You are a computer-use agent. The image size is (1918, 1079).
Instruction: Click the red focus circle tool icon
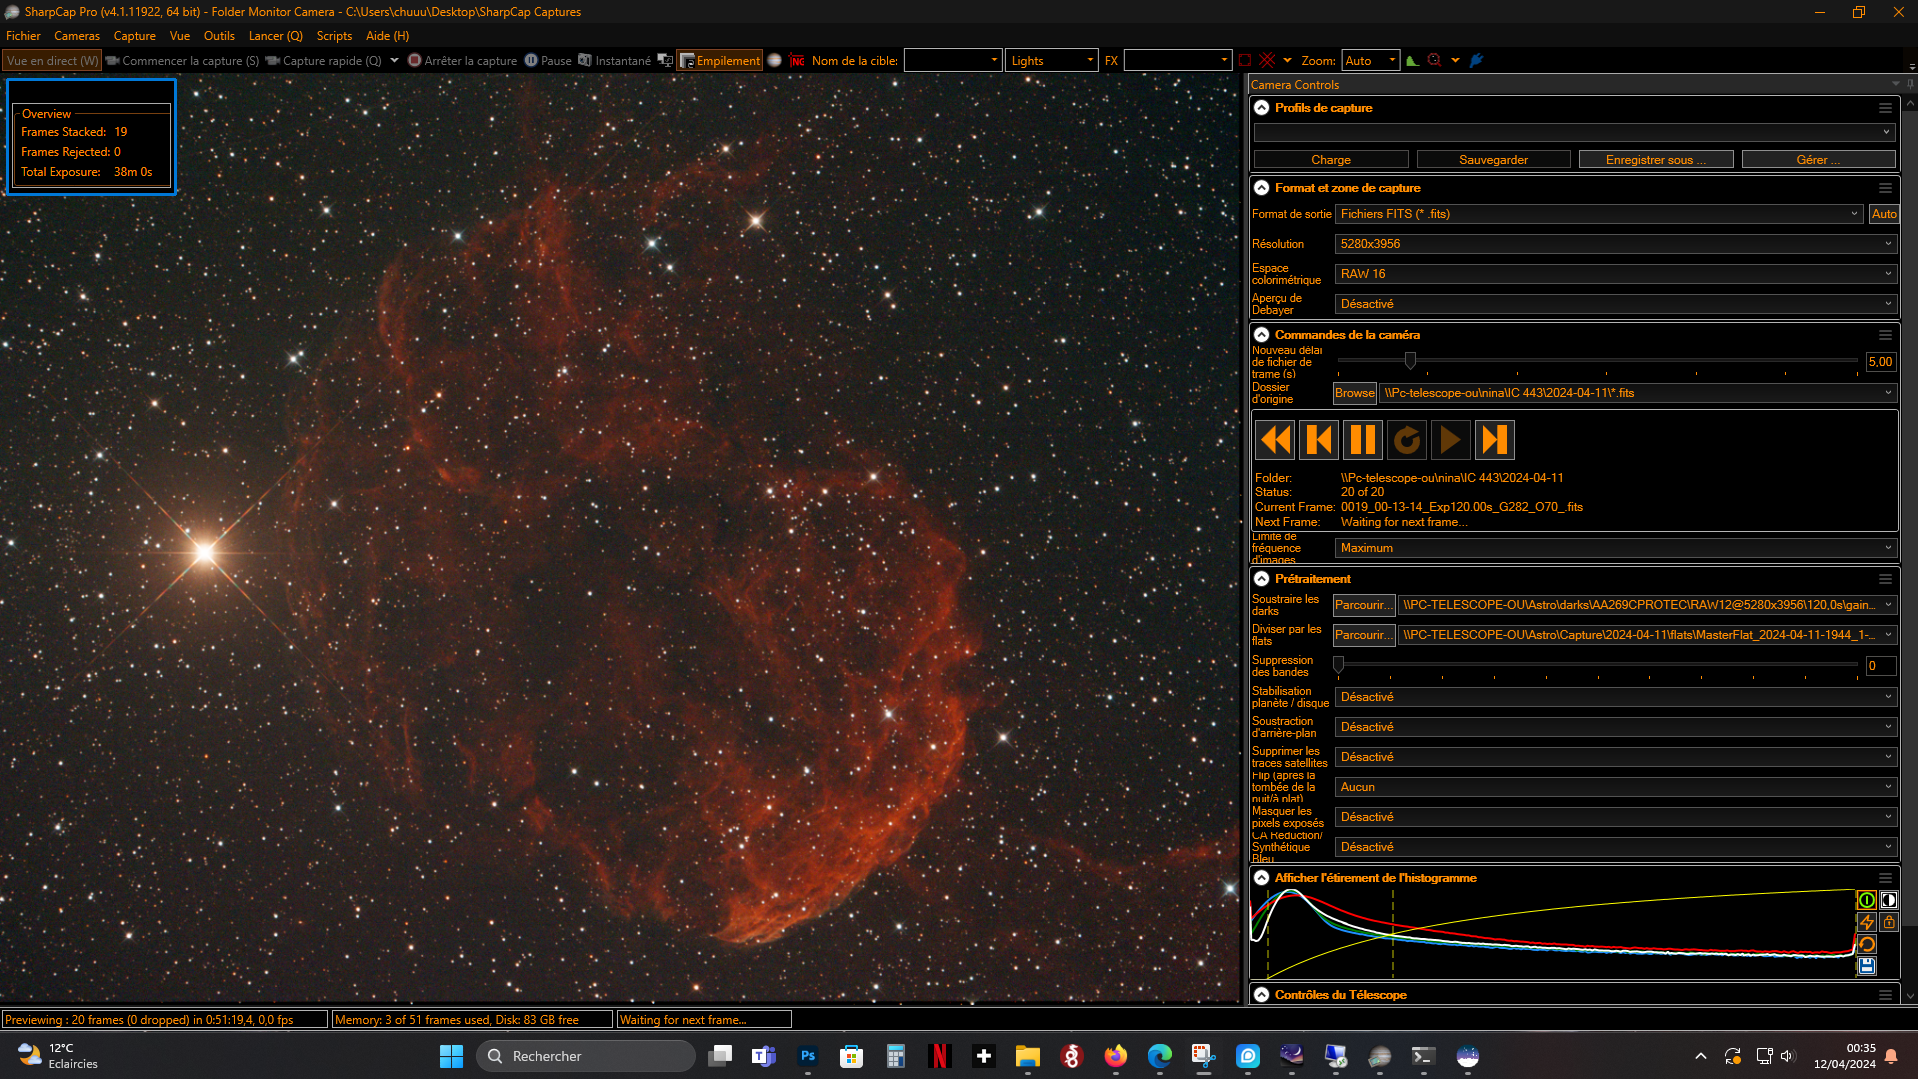1434,61
